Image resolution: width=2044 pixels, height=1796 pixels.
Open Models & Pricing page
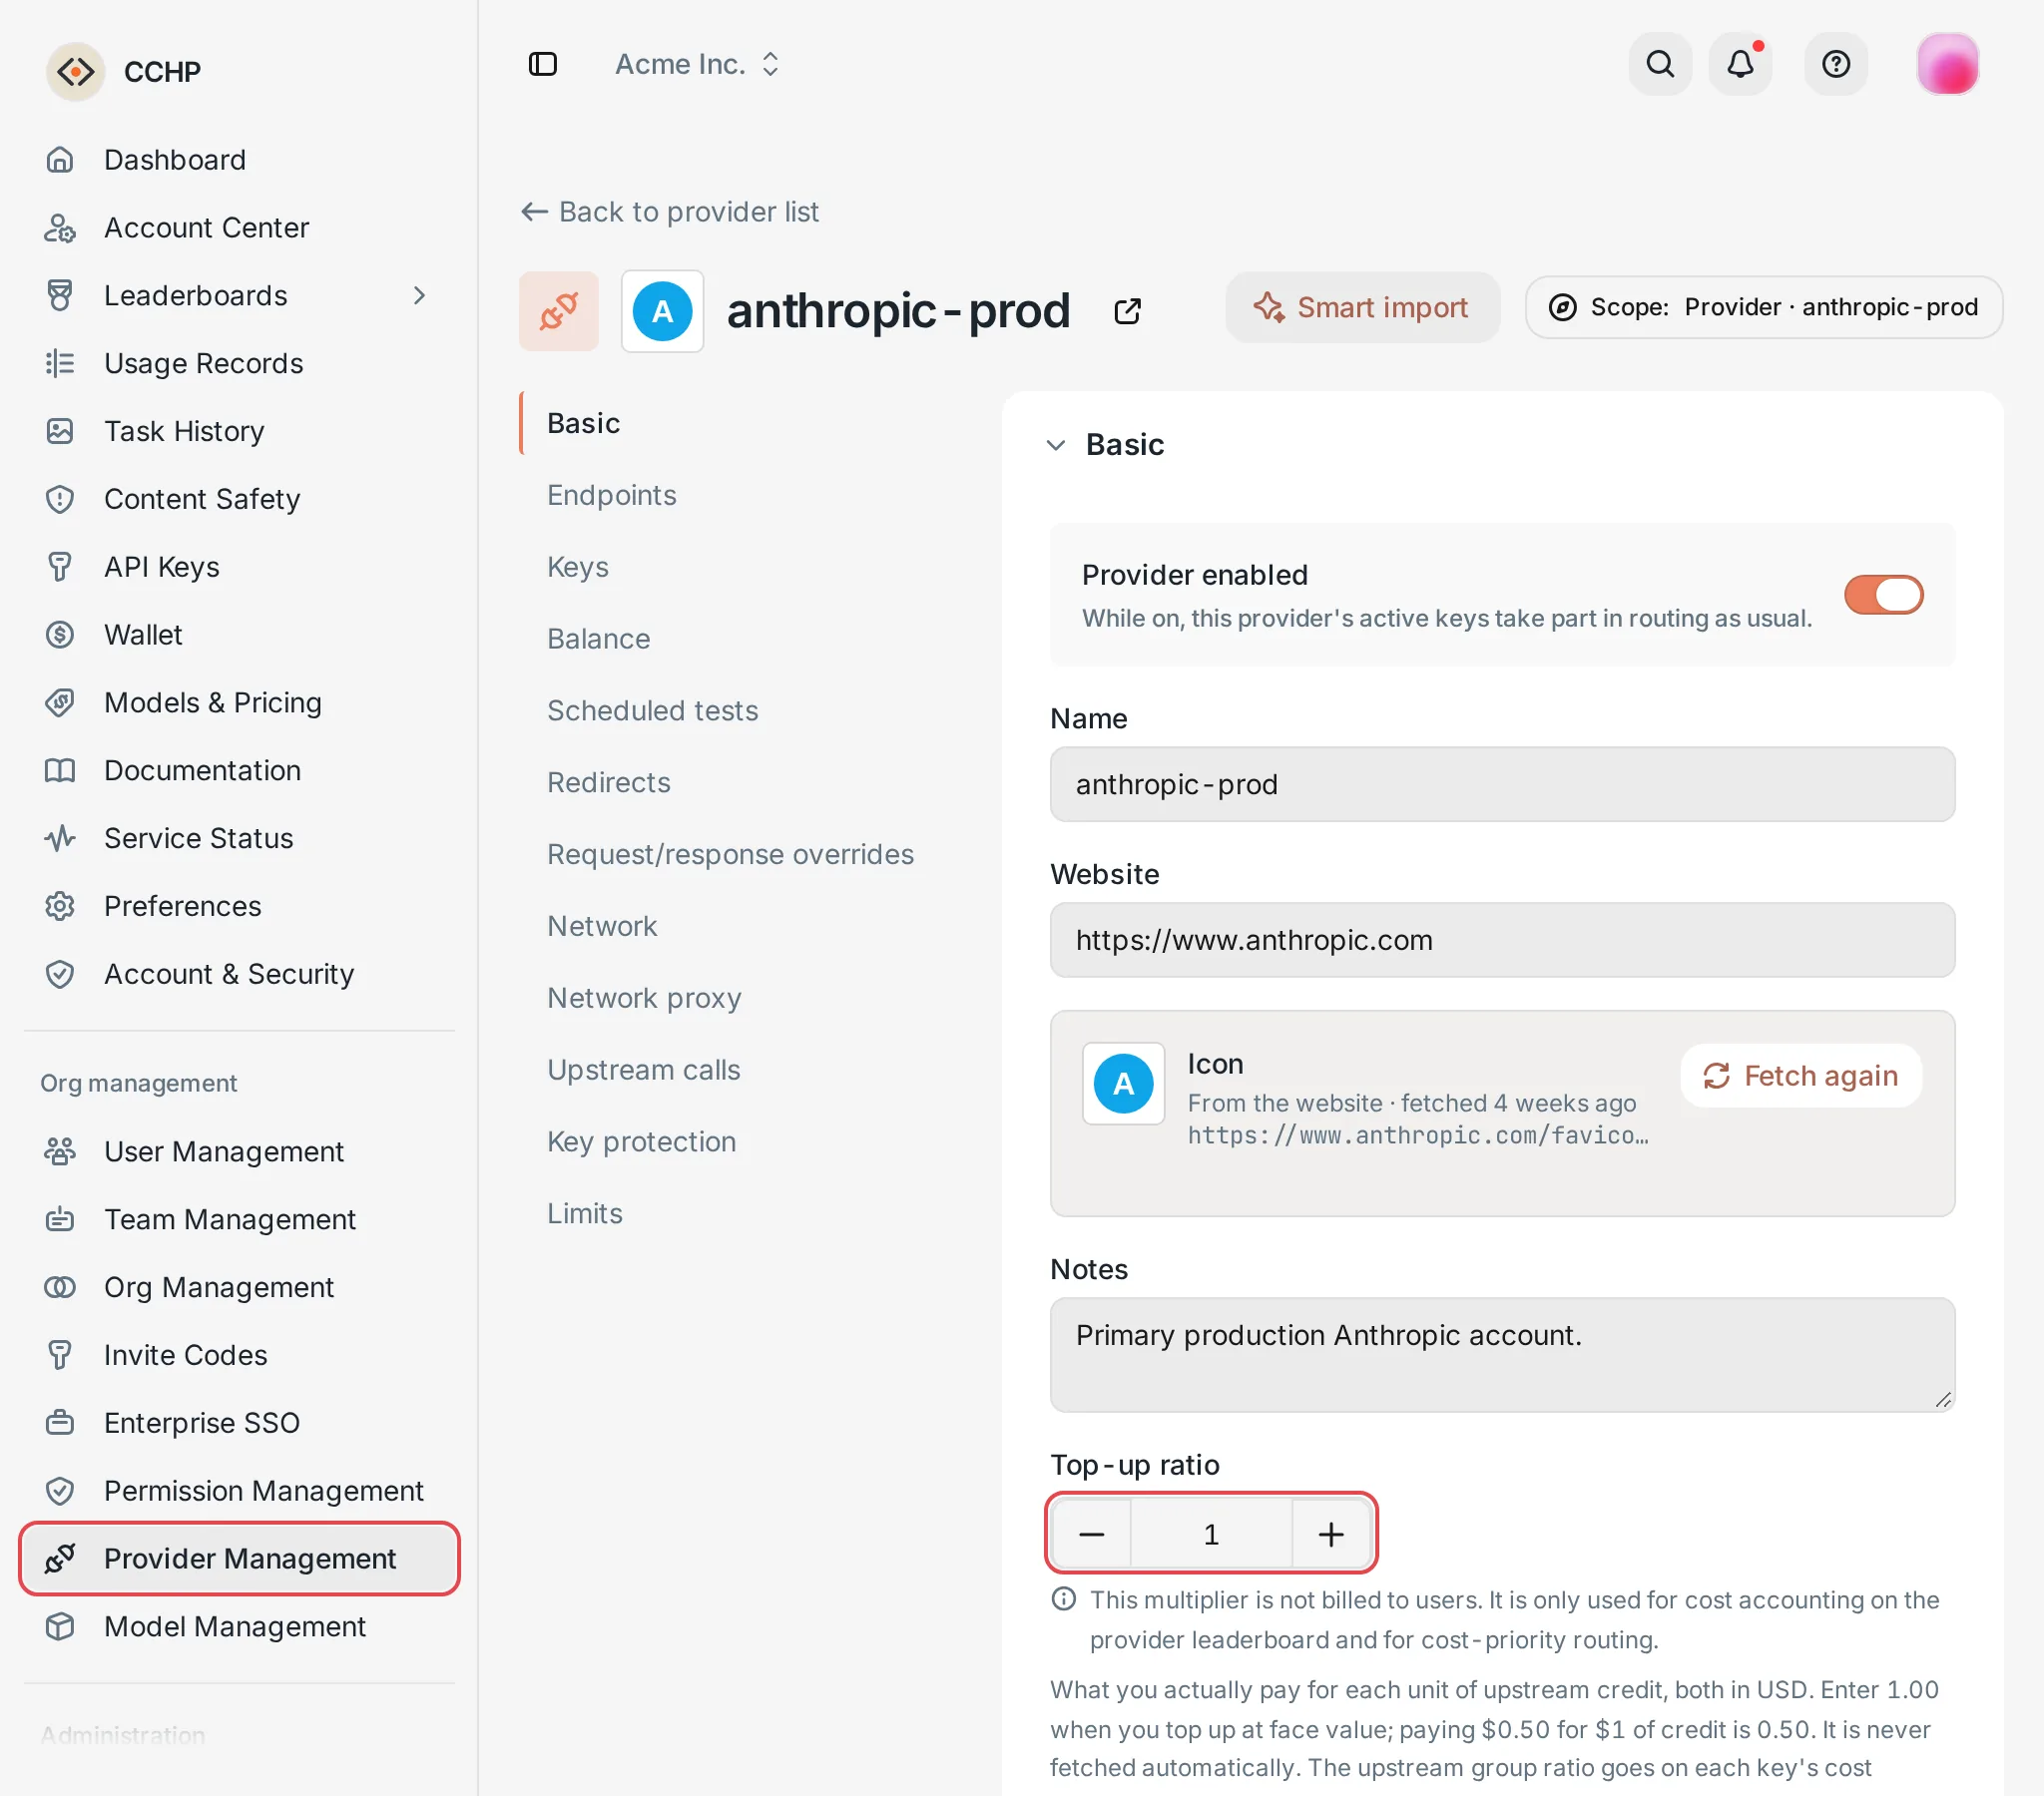click(239, 702)
